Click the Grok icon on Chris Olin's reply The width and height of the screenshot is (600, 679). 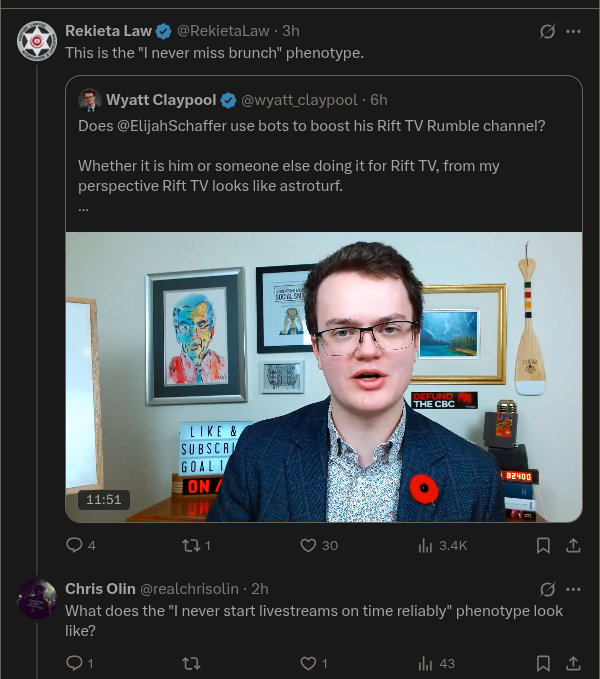click(x=548, y=589)
